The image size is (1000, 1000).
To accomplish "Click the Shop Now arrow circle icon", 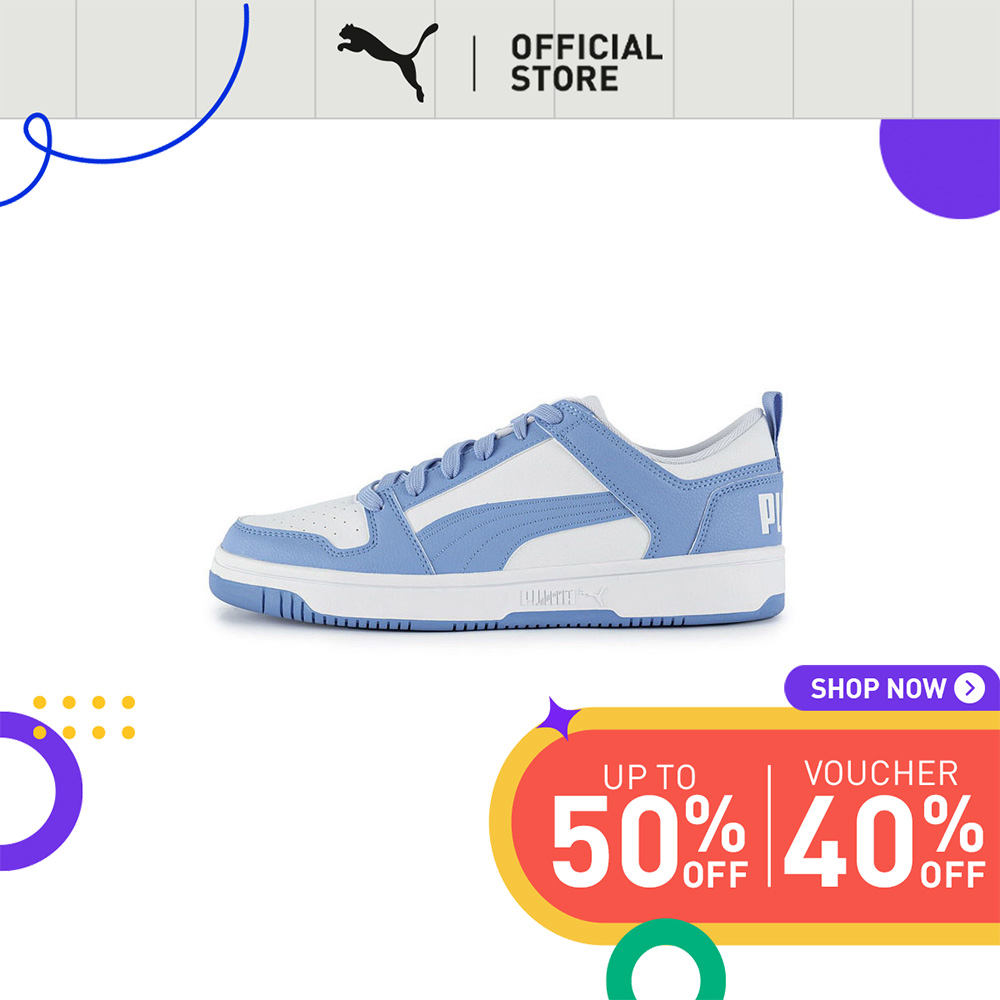I will click(x=969, y=688).
